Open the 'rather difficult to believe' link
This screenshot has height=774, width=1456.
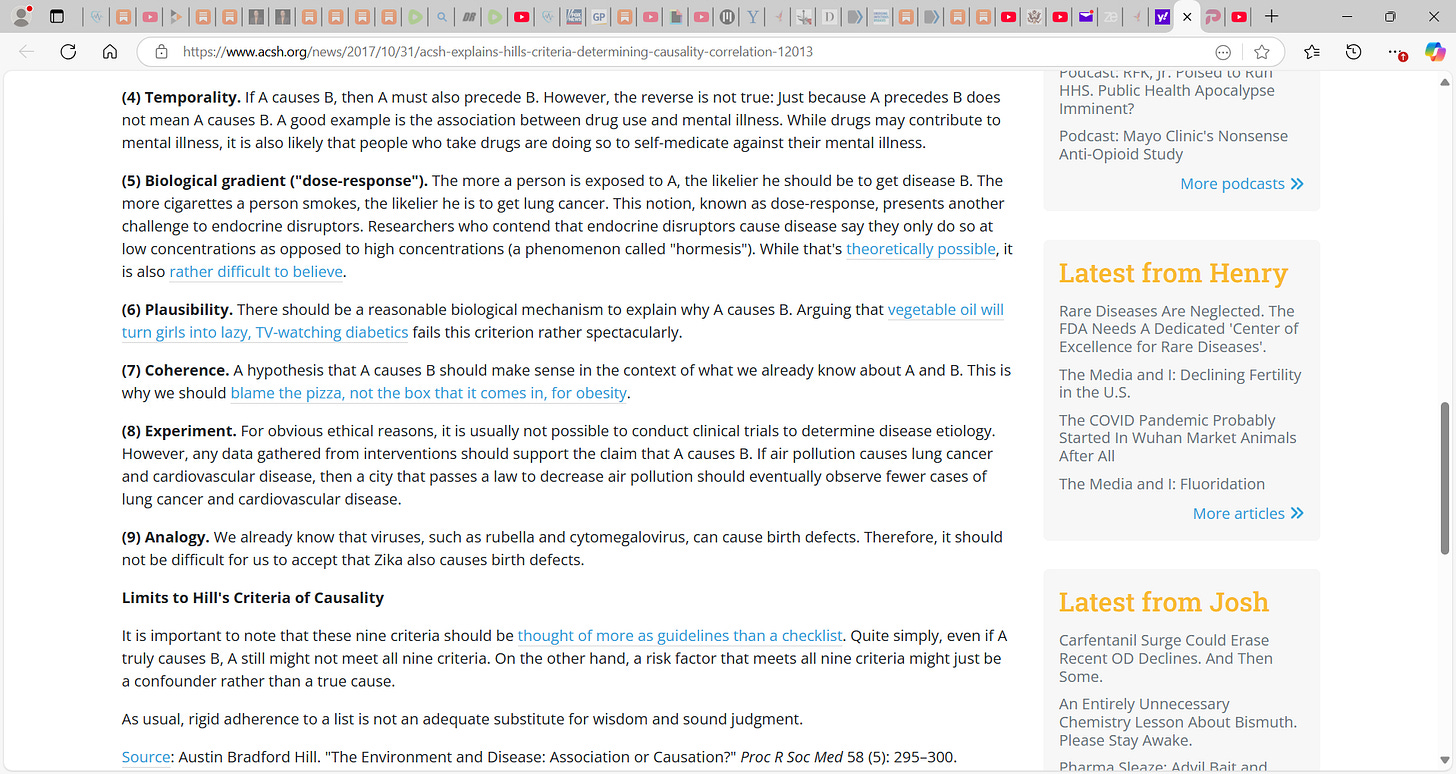[256, 272]
